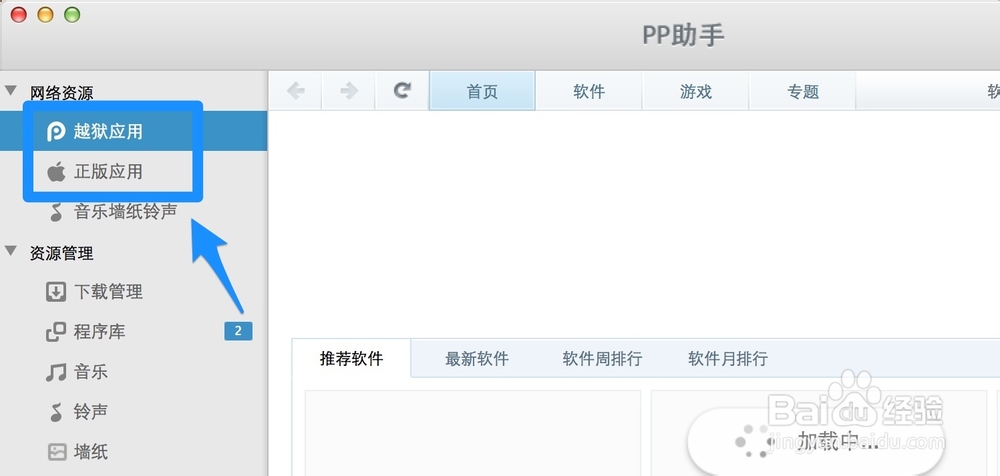Reload the page with refresh icon
This screenshot has width=1000, height=476.
[x=402, y=91]
